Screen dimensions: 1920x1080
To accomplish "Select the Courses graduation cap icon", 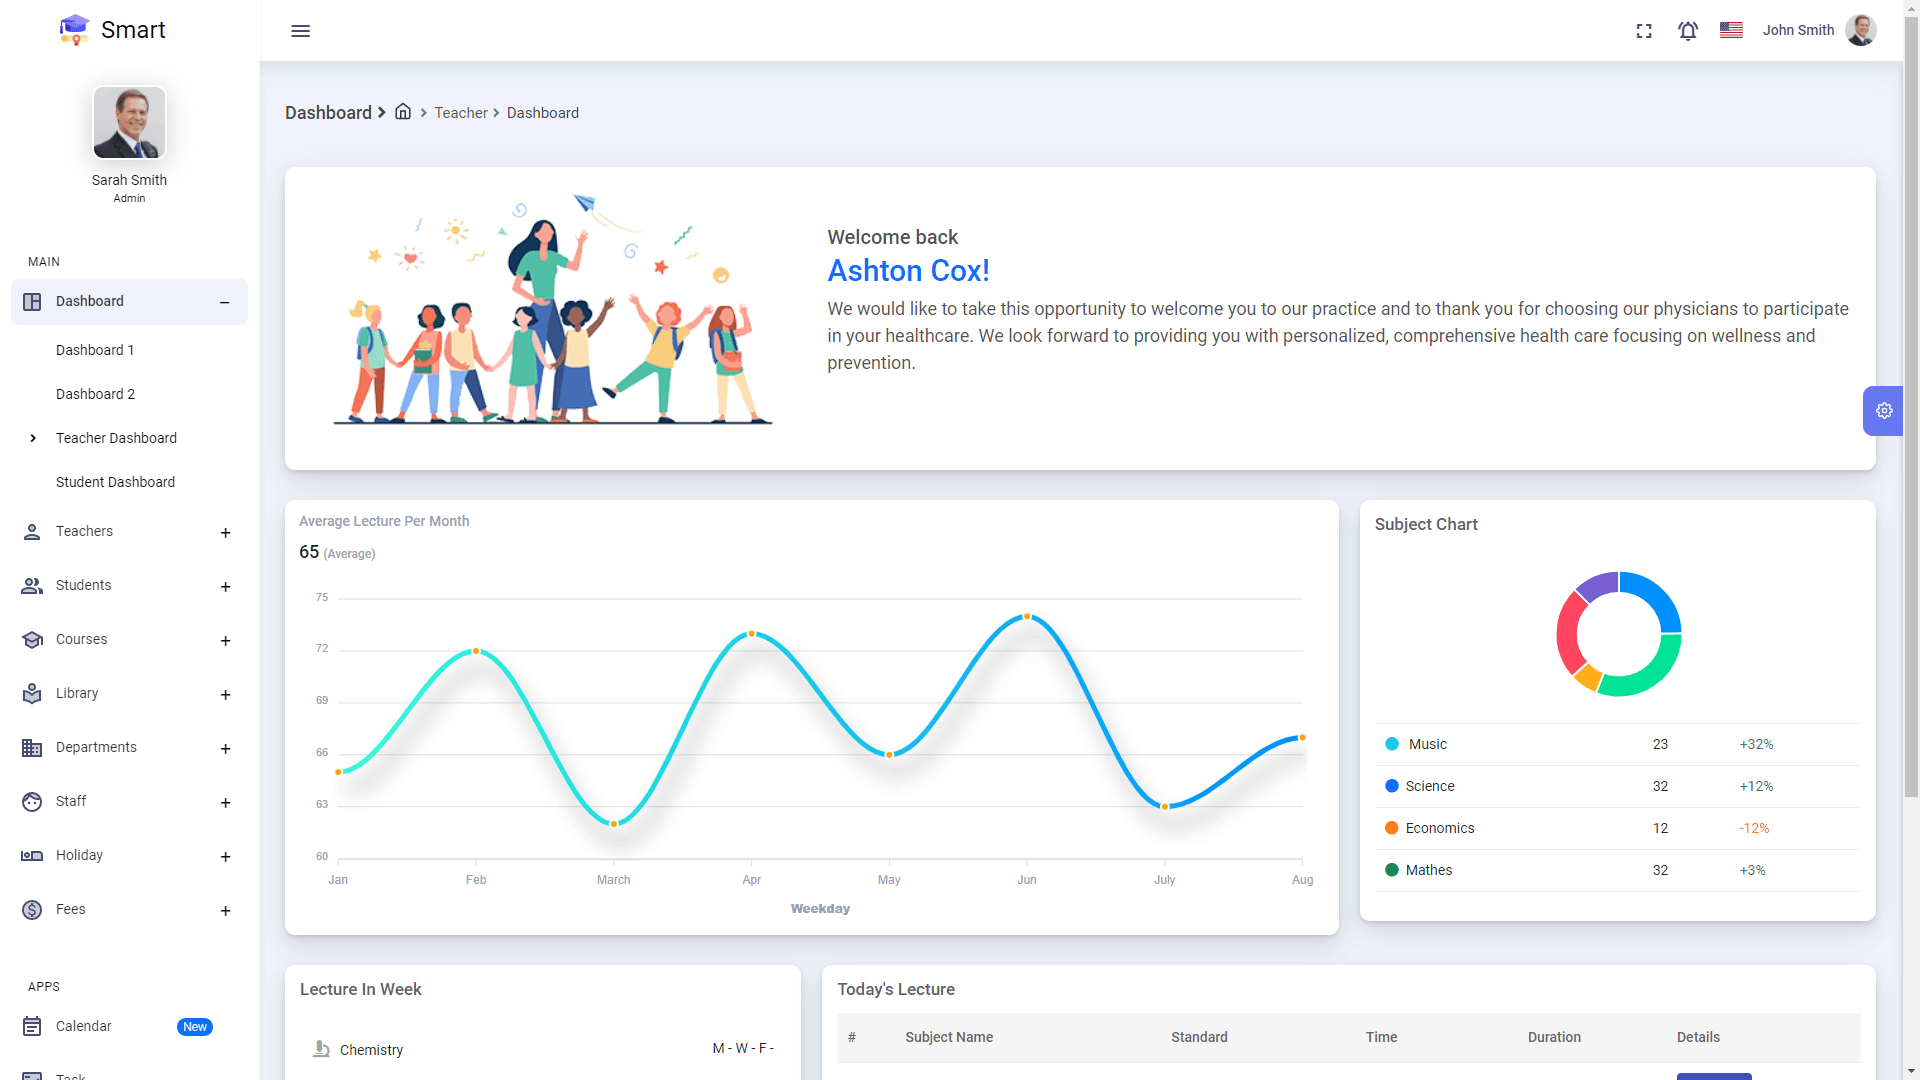I will (x=32, y=639).
